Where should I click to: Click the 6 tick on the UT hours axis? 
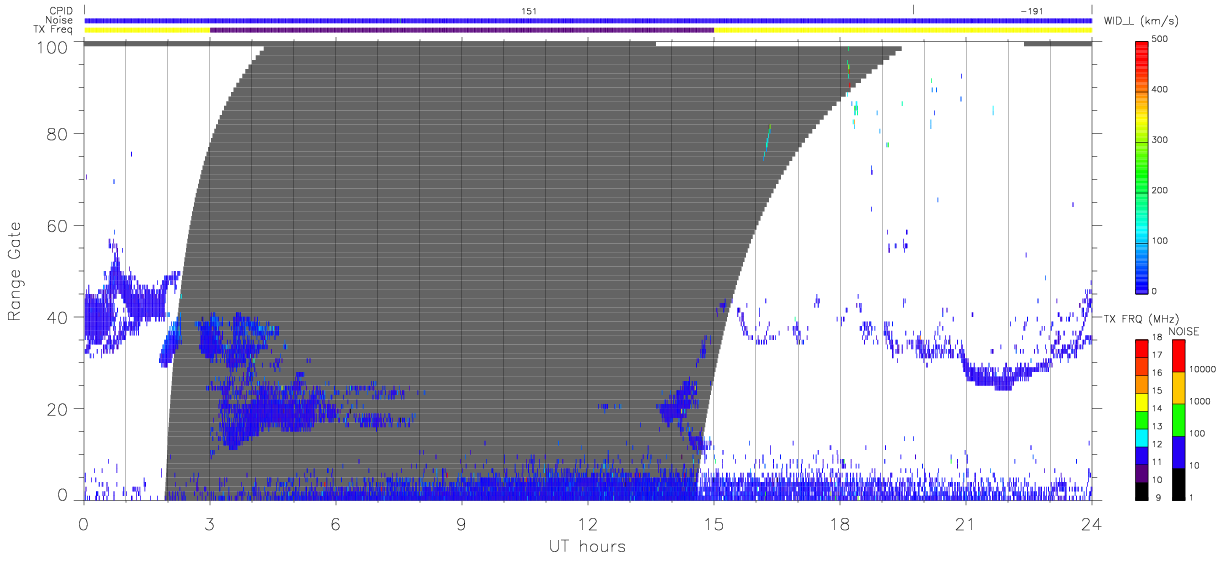(336, 523)
